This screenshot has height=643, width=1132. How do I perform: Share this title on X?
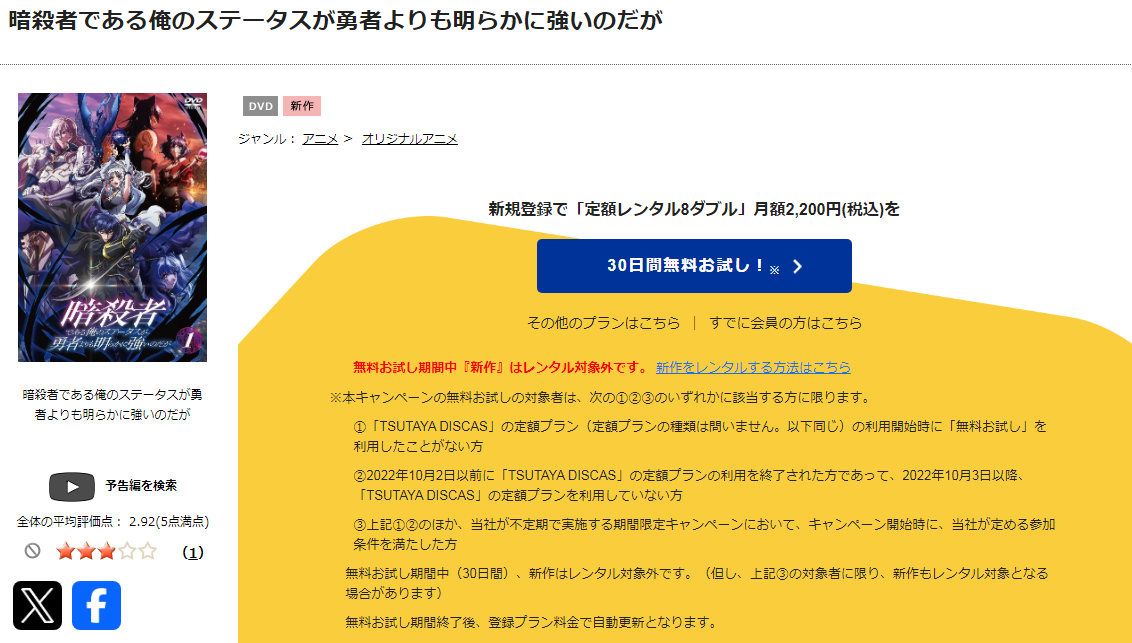[x=38, y=605]
